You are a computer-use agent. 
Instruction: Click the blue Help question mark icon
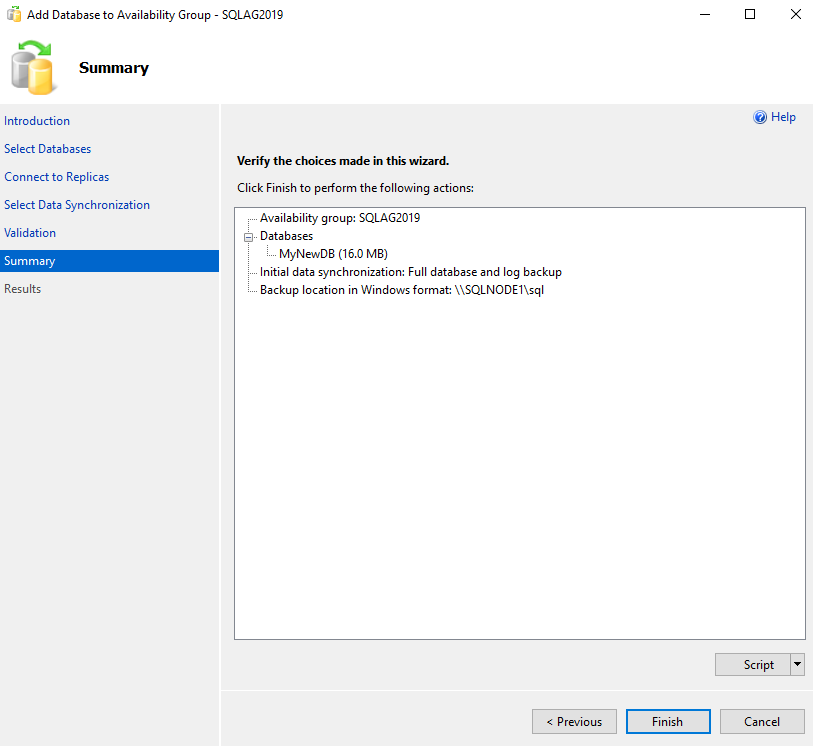tap(760, 117)
